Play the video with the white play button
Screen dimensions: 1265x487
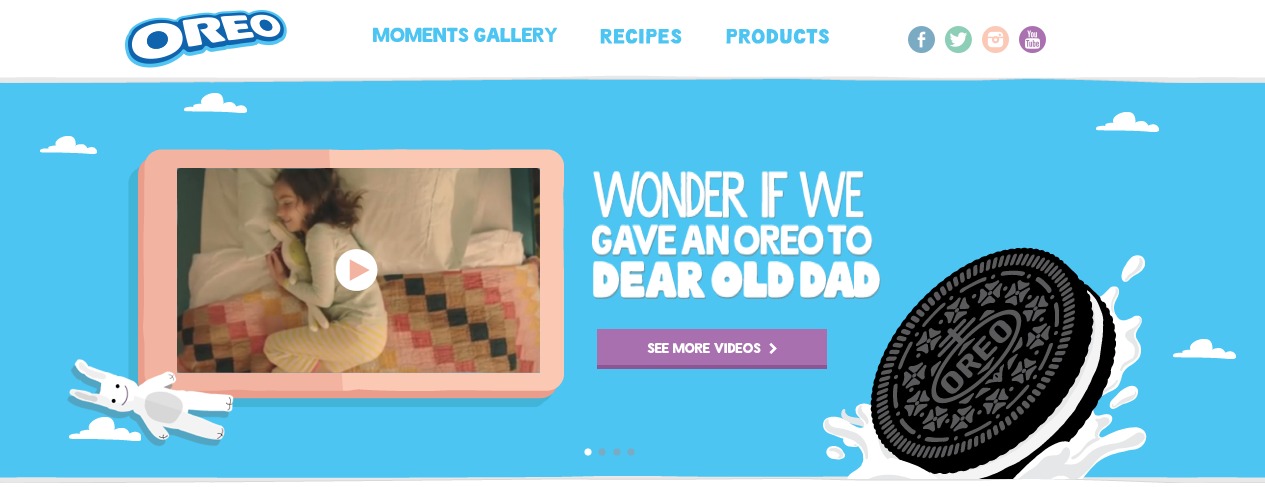pyautogui.click(x=356, y=270)
